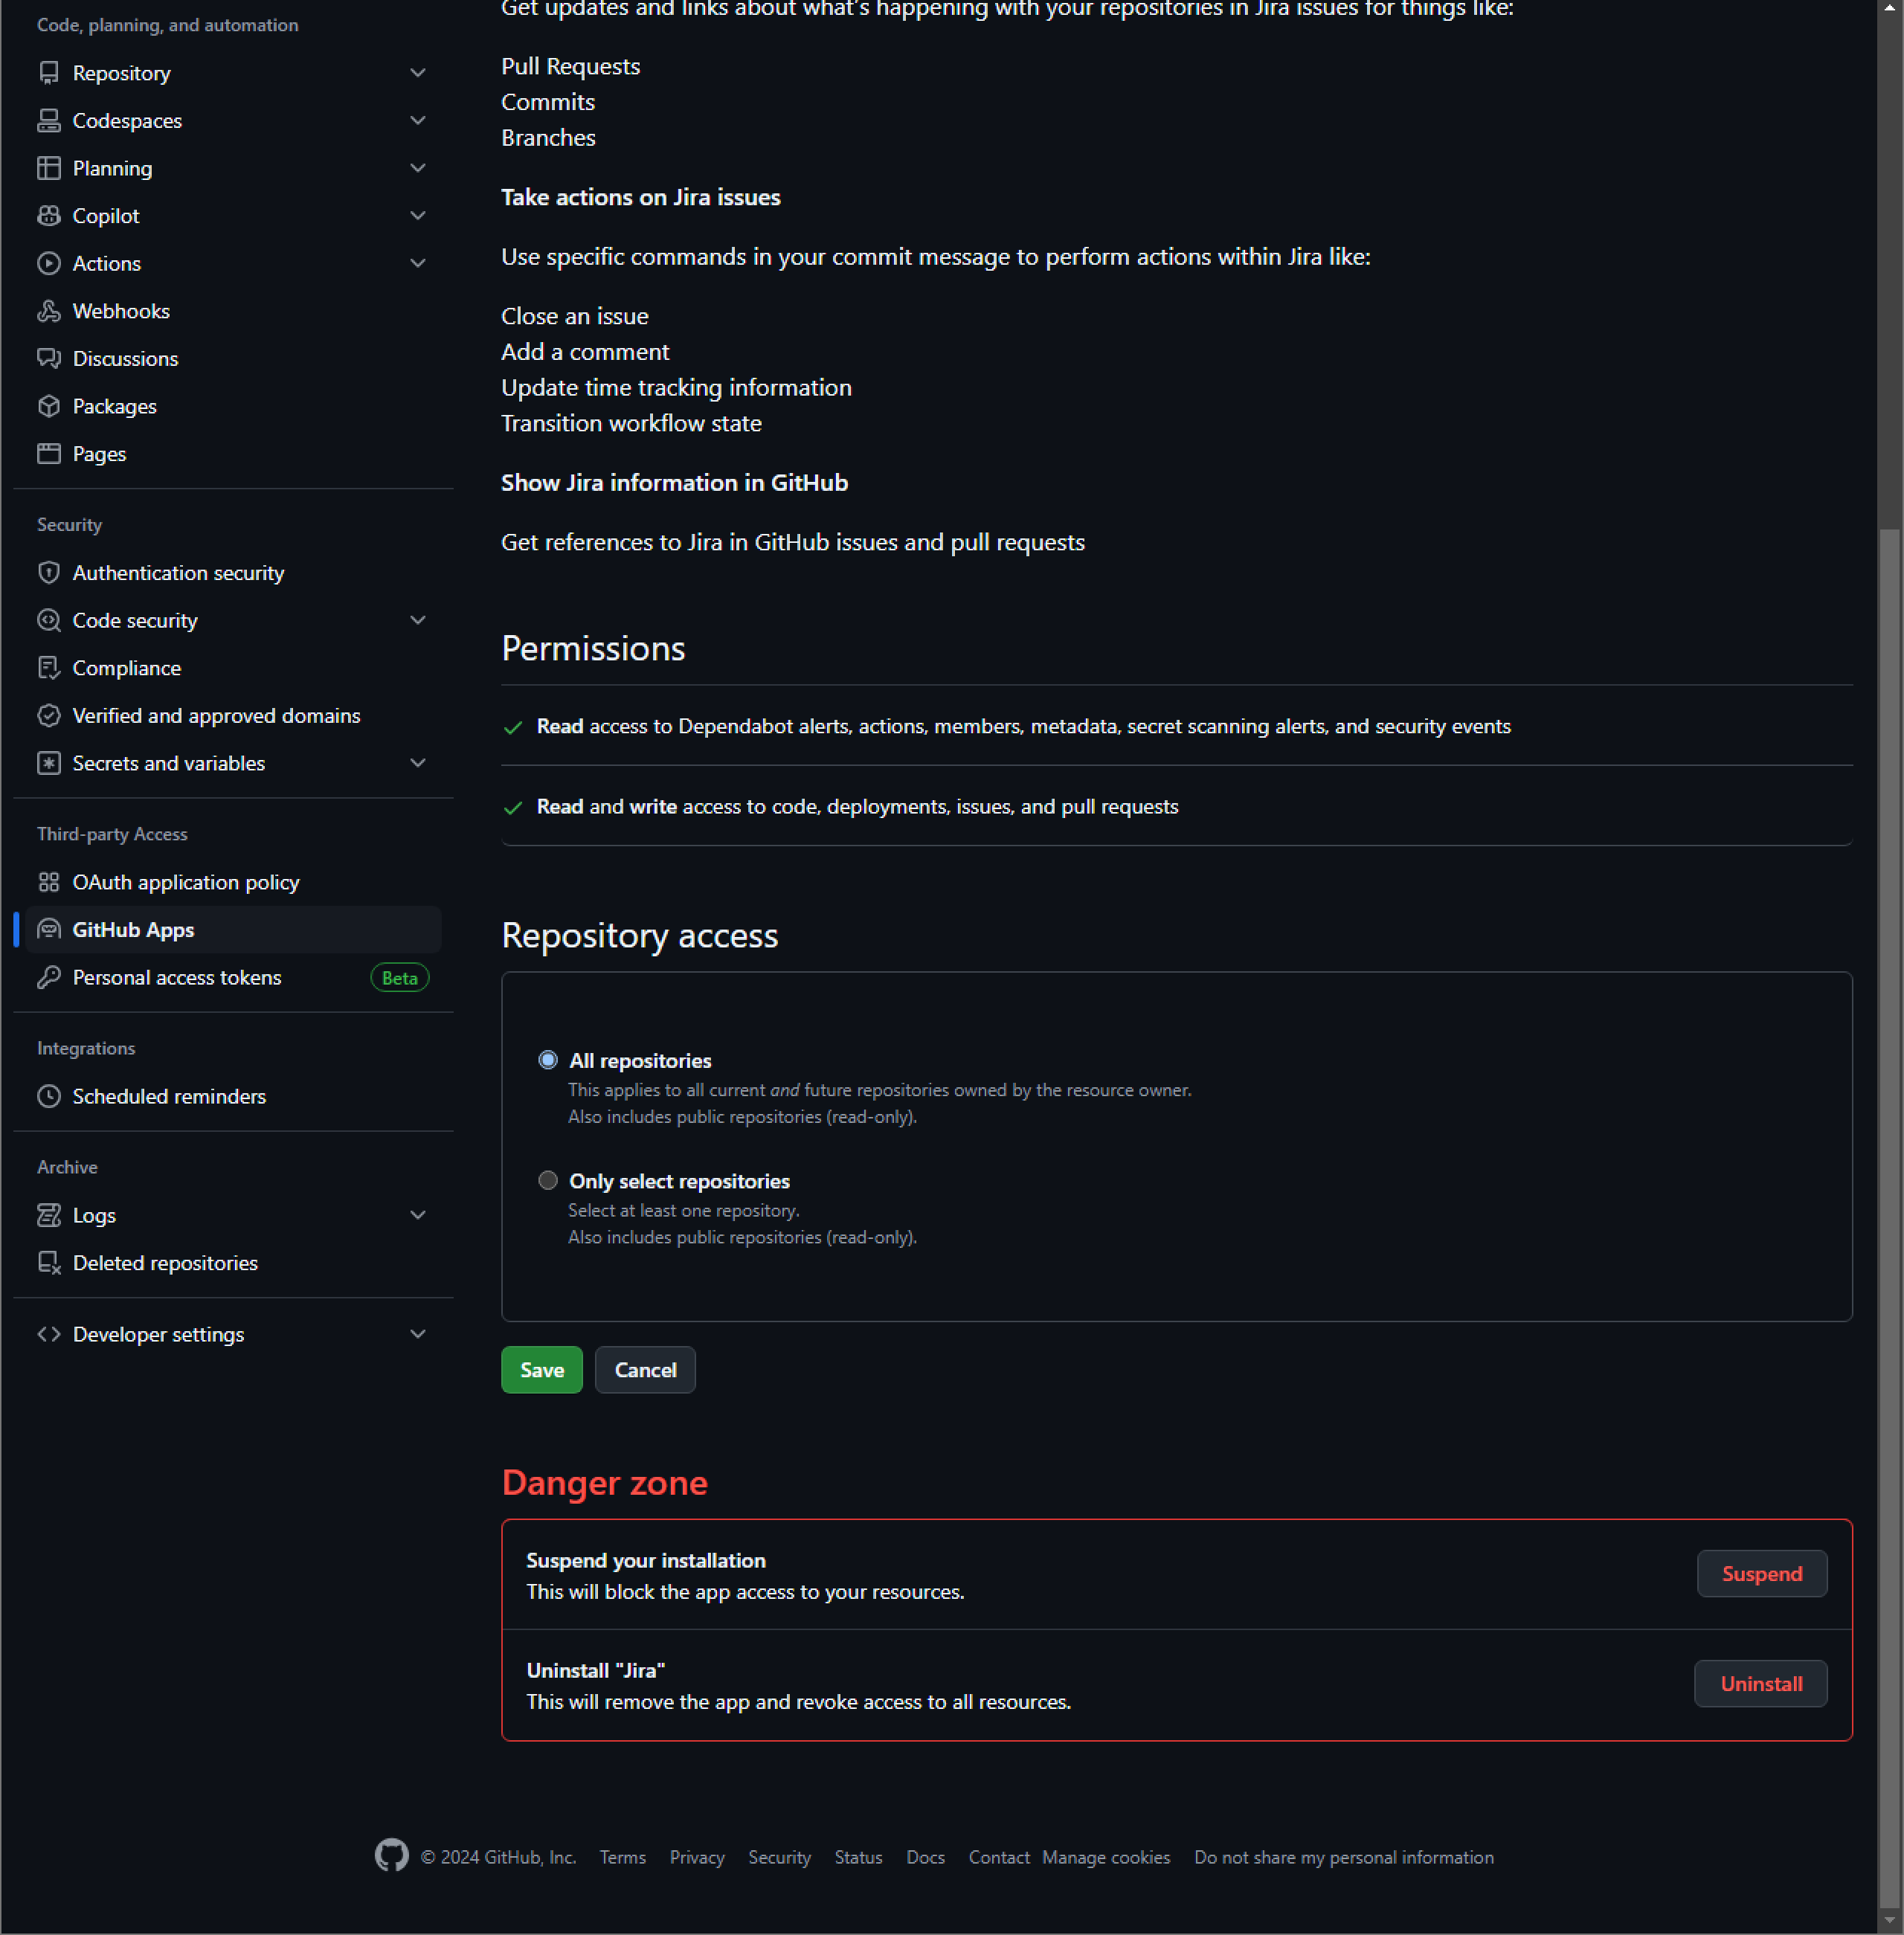The image size is (1904, 1935).
Task: Click the GitHub logo in footer
Action: (391, 1856)
